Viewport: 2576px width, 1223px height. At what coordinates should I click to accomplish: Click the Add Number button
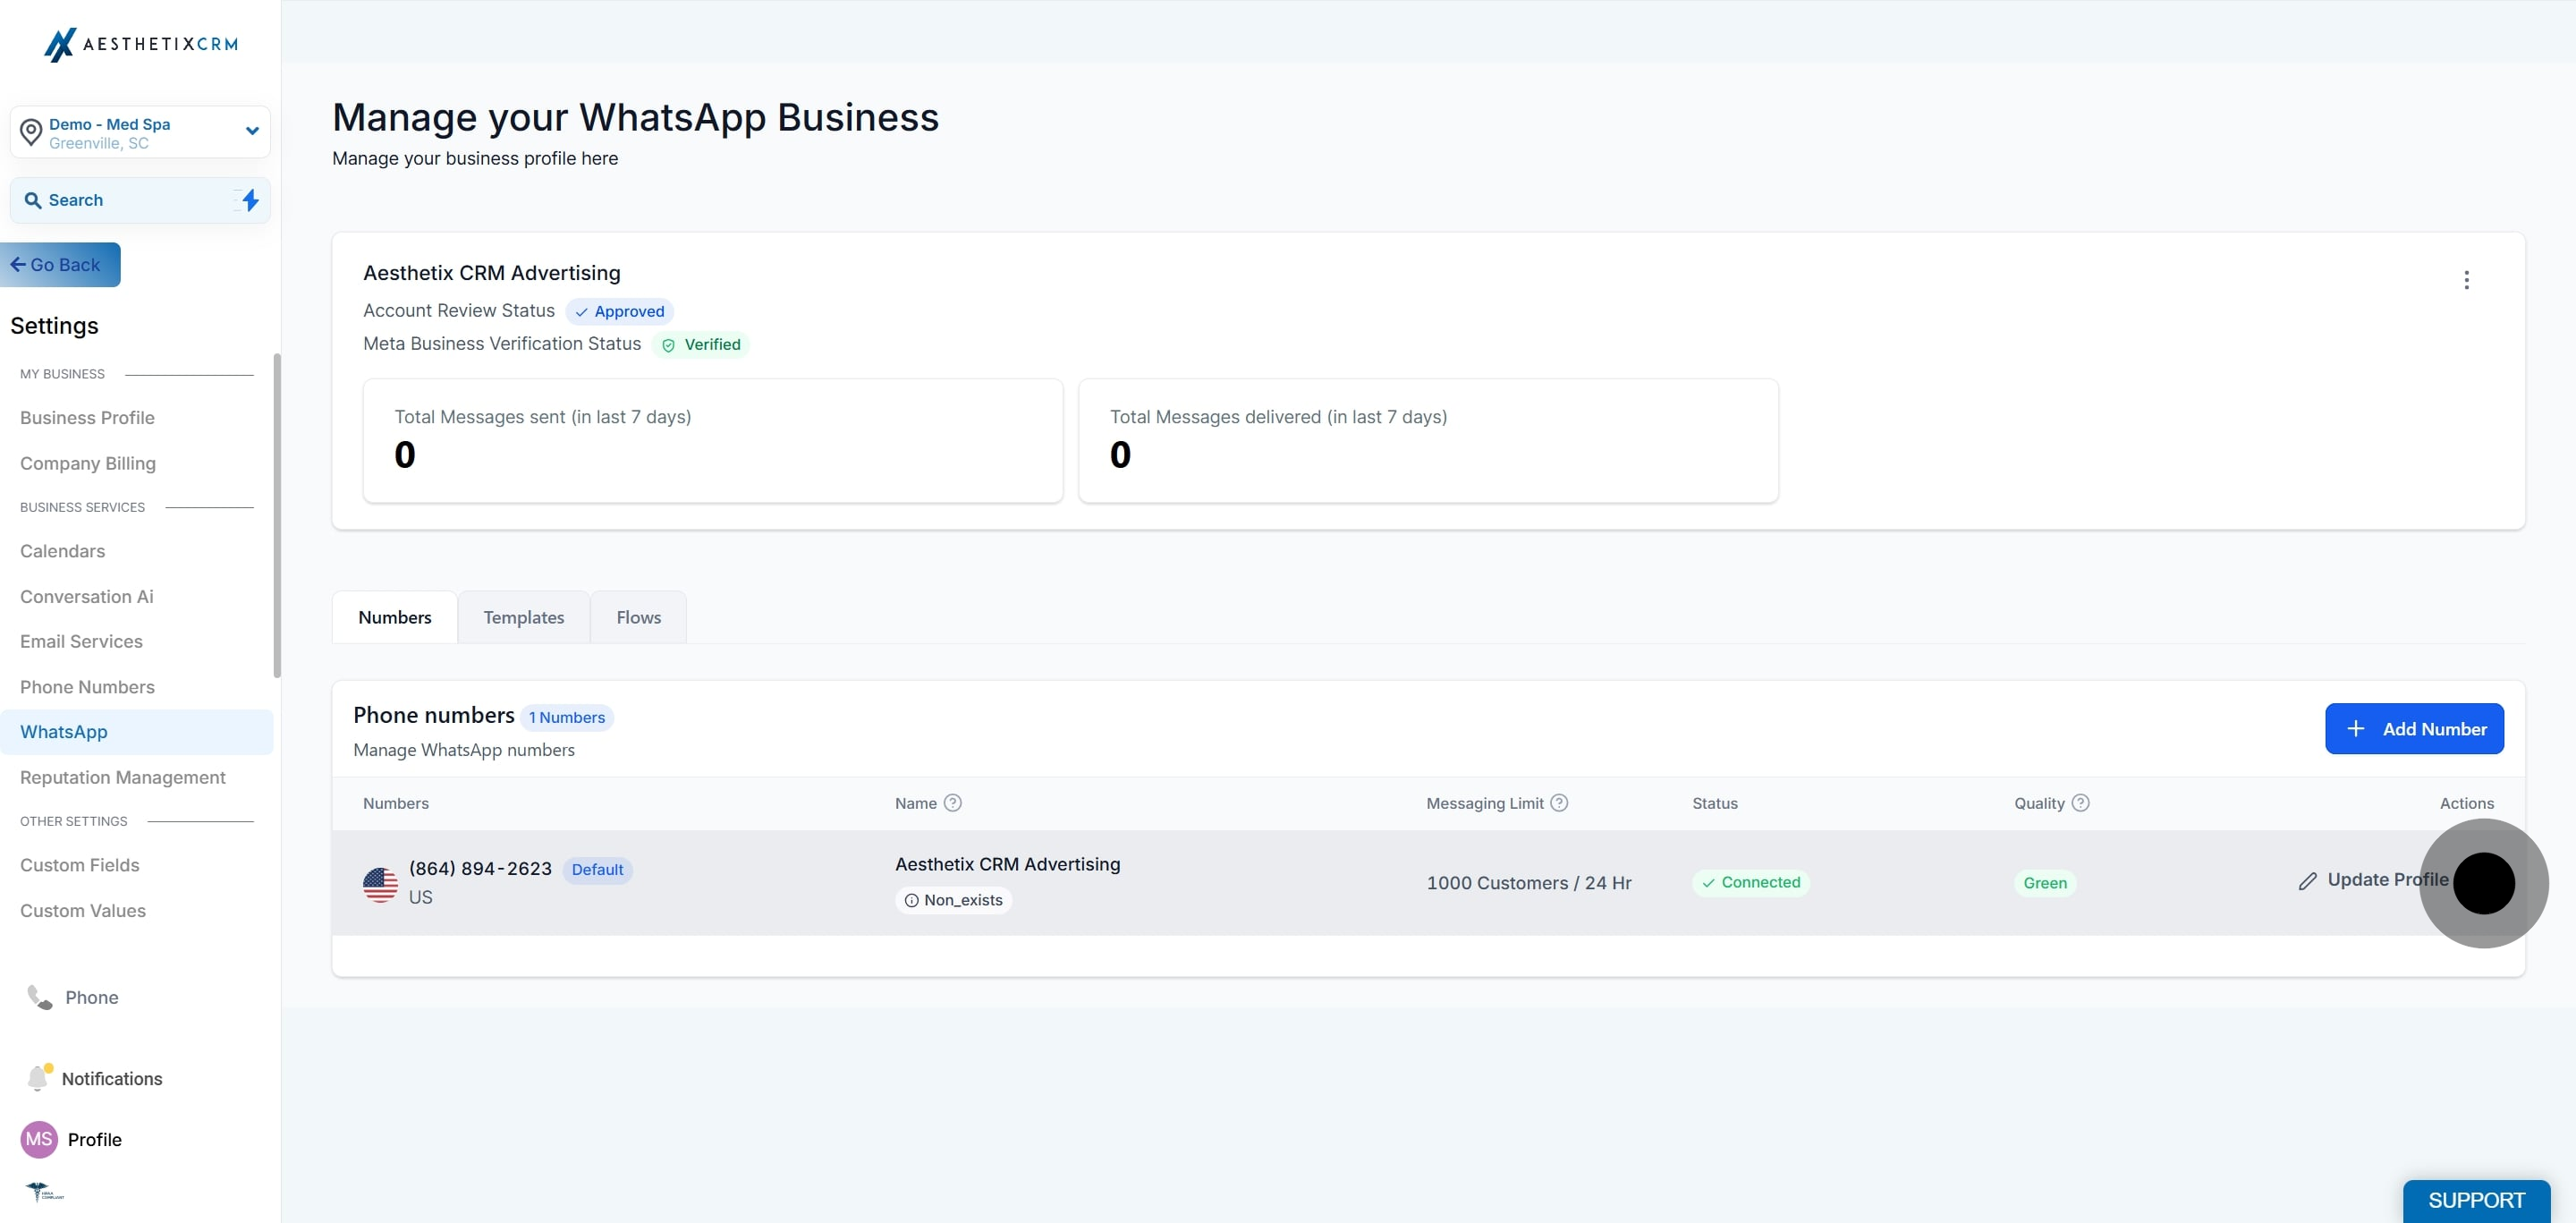(2414, 729)
